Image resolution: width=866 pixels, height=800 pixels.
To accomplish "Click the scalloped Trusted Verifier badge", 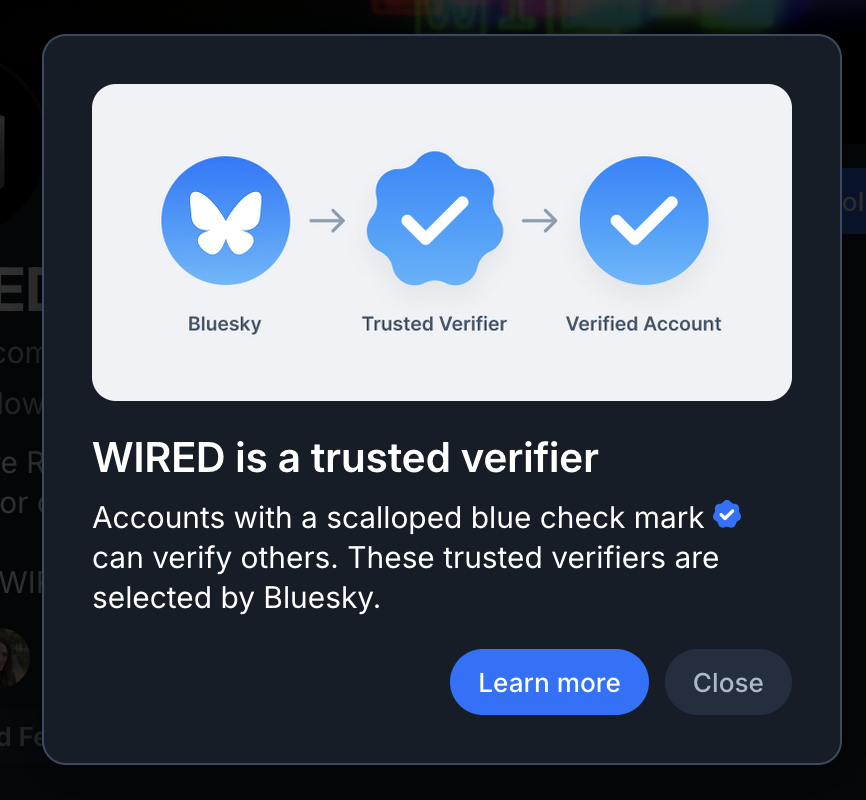I will [434, 221].
